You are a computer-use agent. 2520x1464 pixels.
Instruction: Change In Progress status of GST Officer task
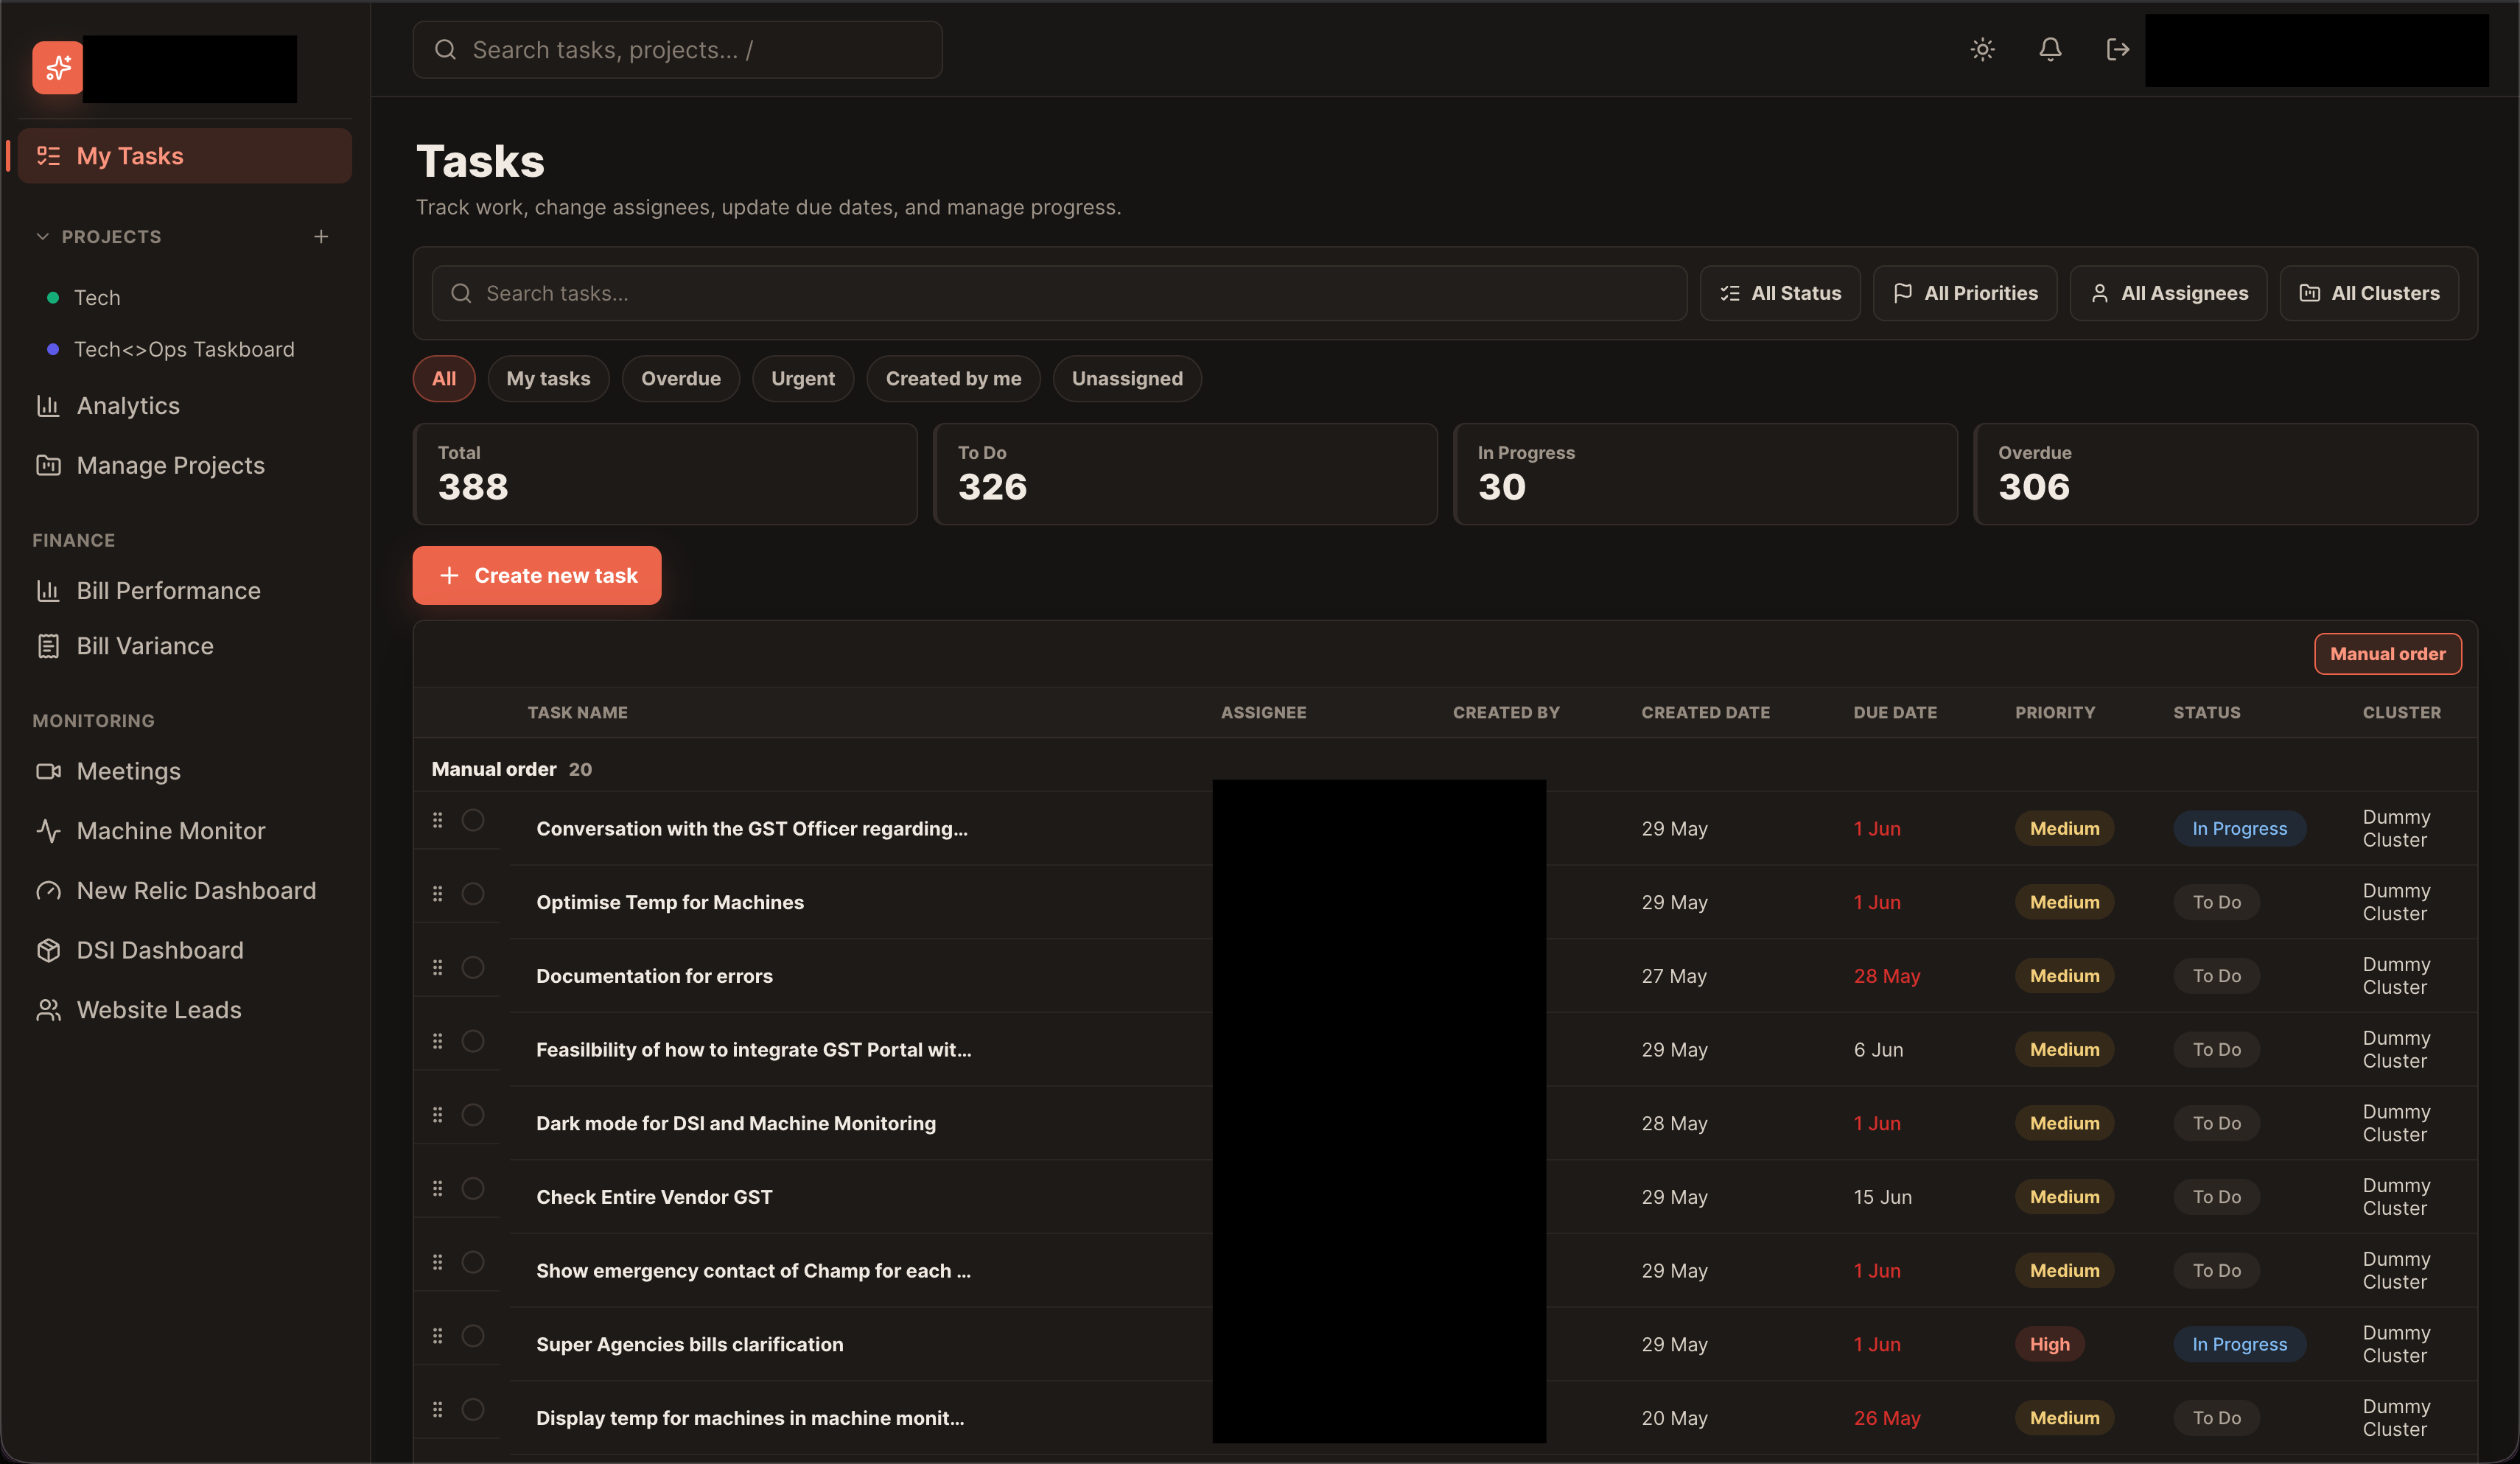click(2239, 828)
